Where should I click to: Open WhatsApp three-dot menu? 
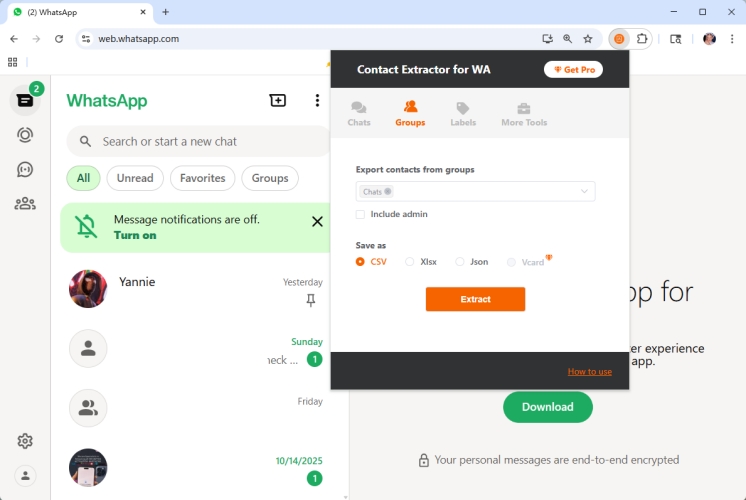point(317,100)
